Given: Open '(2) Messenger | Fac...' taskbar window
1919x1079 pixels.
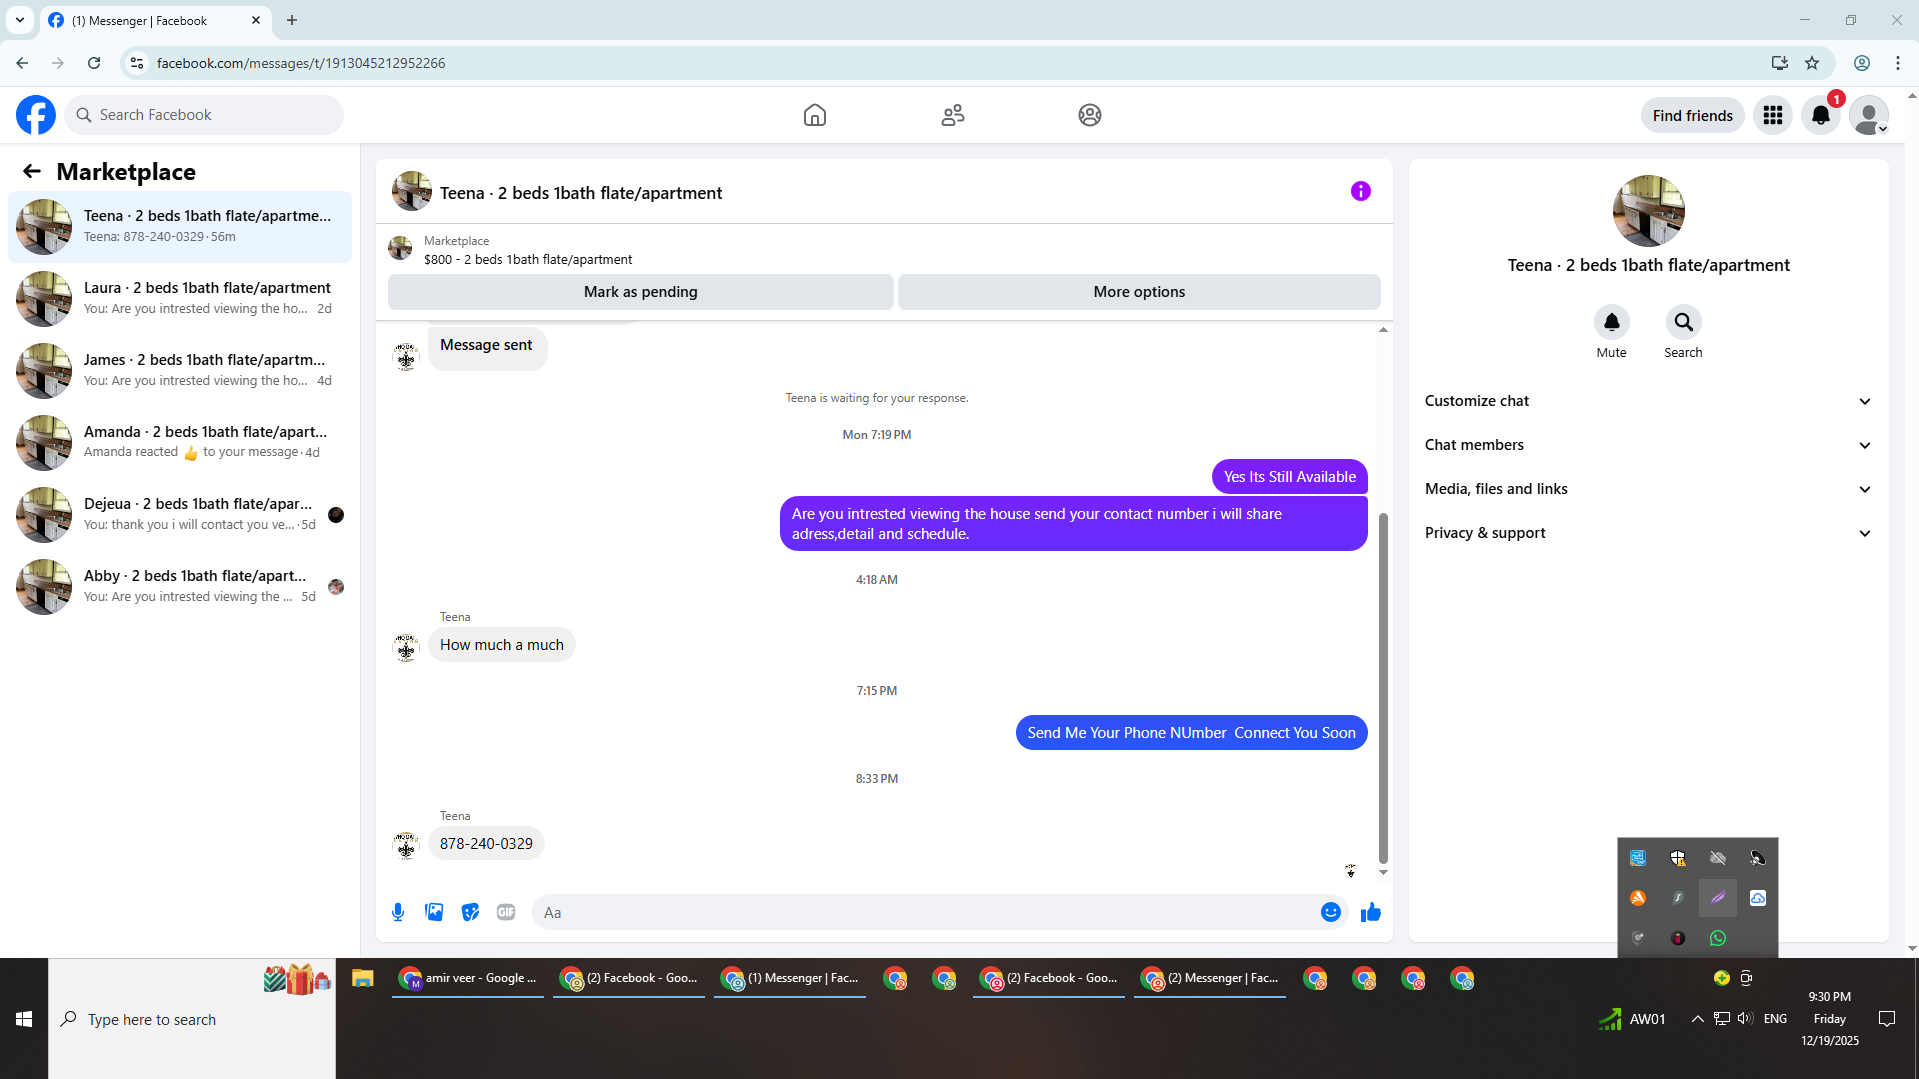Looking at the screenshot, I should (1211, 978).
